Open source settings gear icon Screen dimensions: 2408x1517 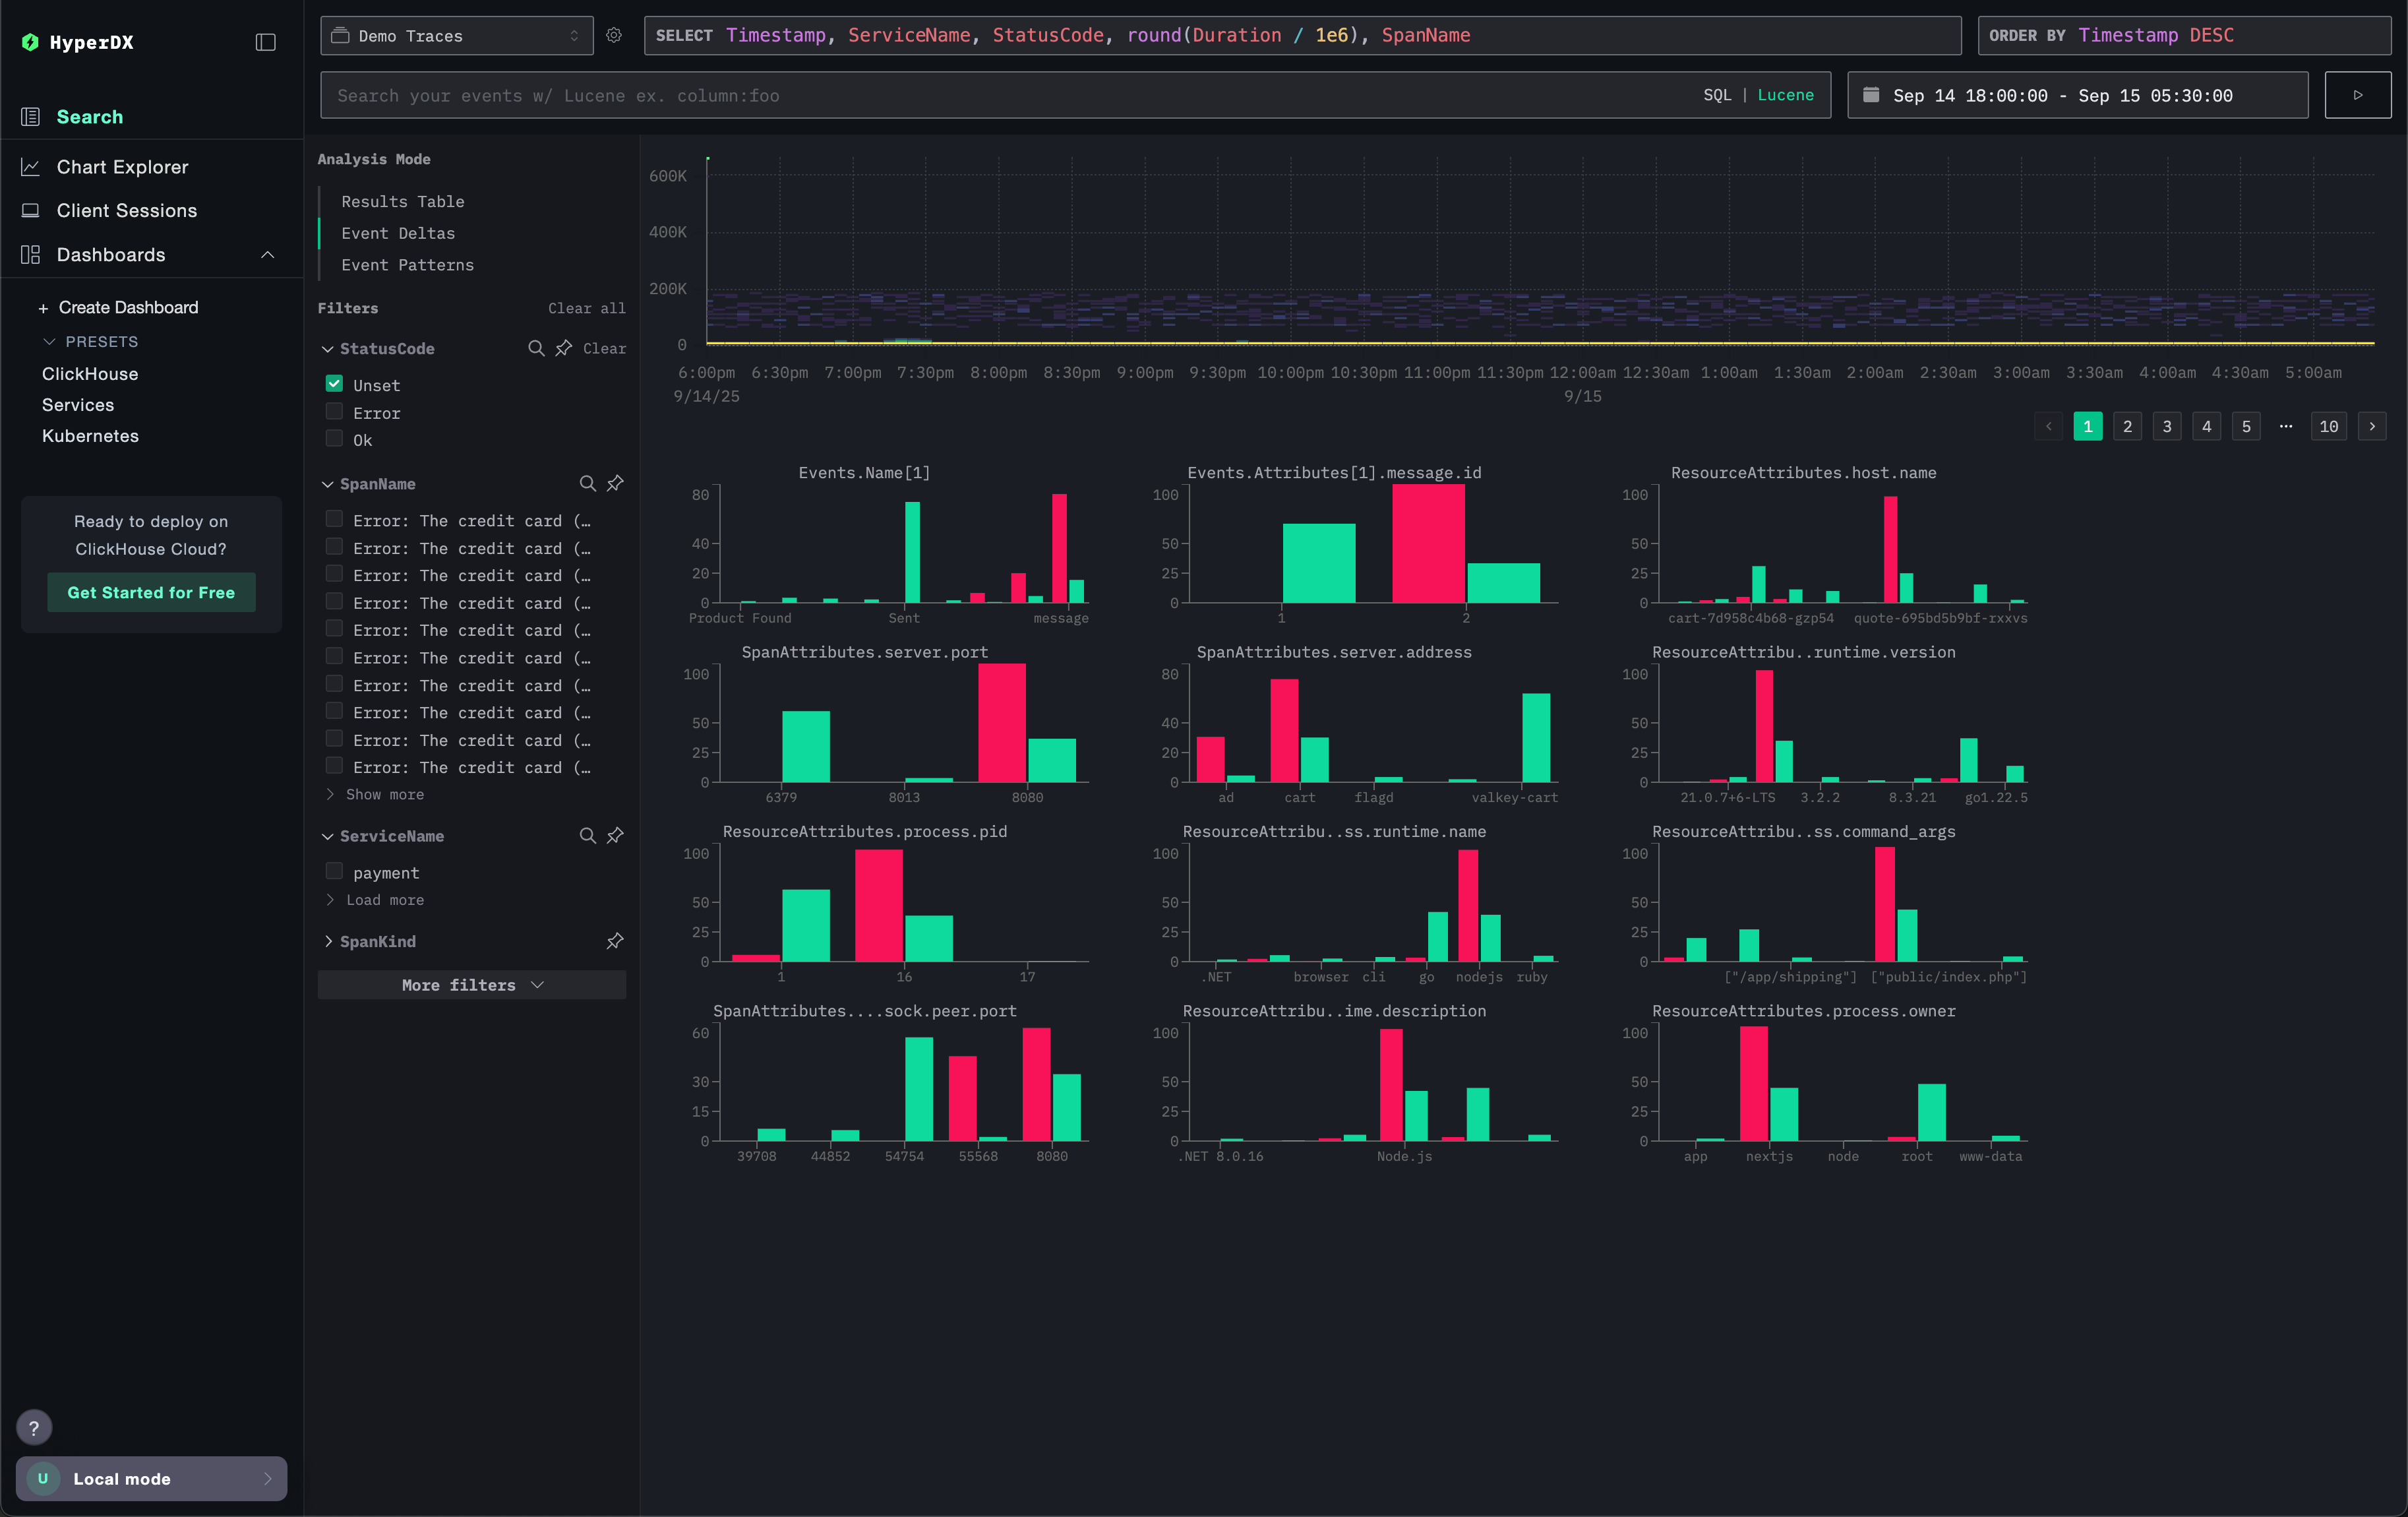click(614, 35)
